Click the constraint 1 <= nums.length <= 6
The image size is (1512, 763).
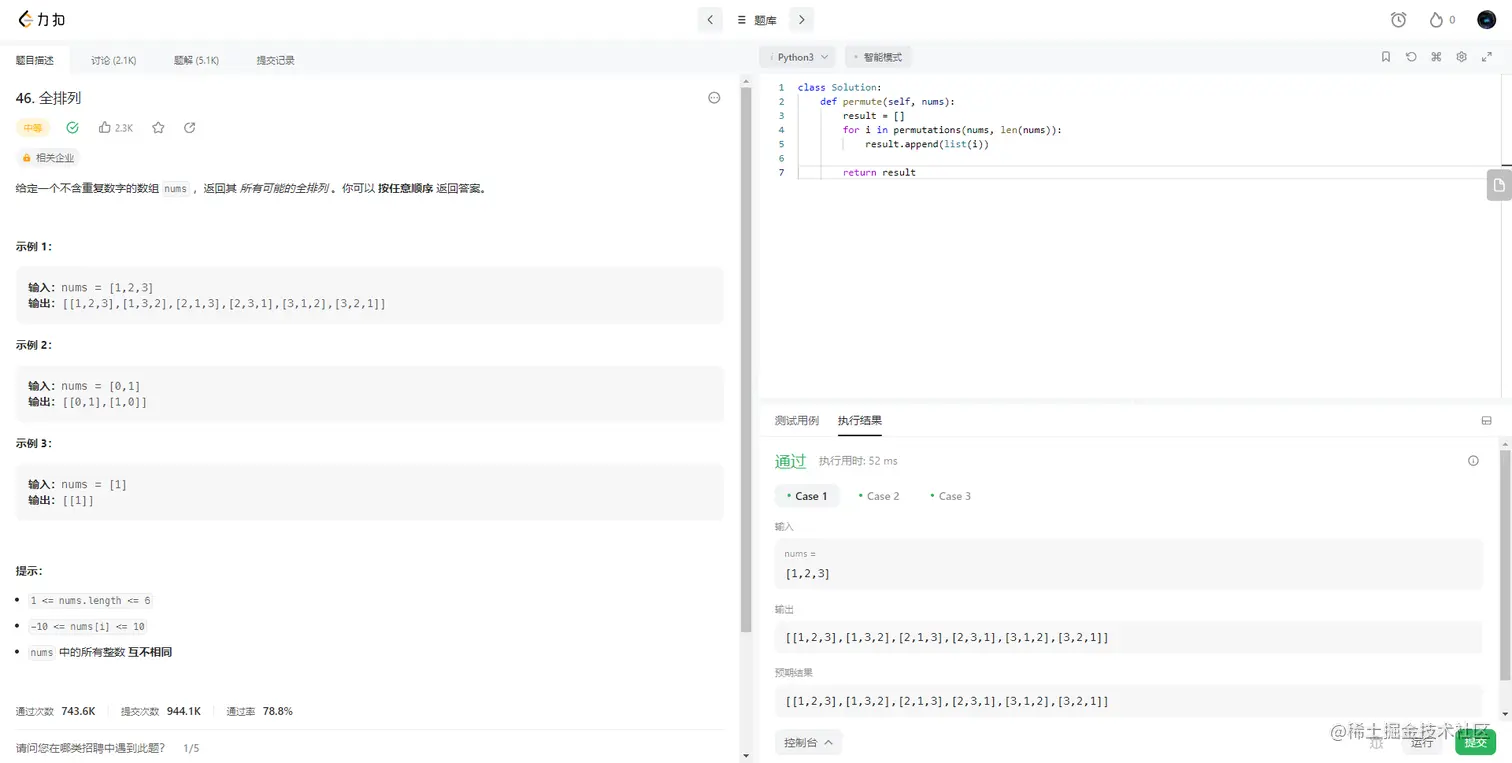pyautogui.click(x=90, y=600)
